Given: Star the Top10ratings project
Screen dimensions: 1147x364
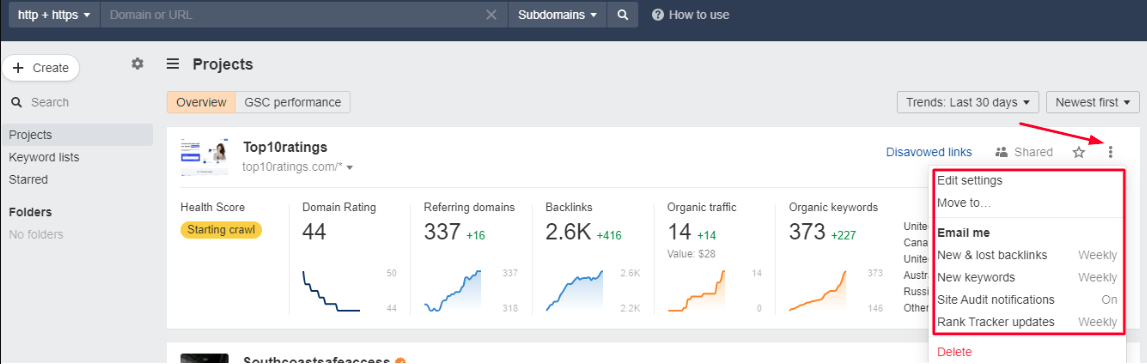Looking at the screenshot, I should click(x=1079, y=152).
